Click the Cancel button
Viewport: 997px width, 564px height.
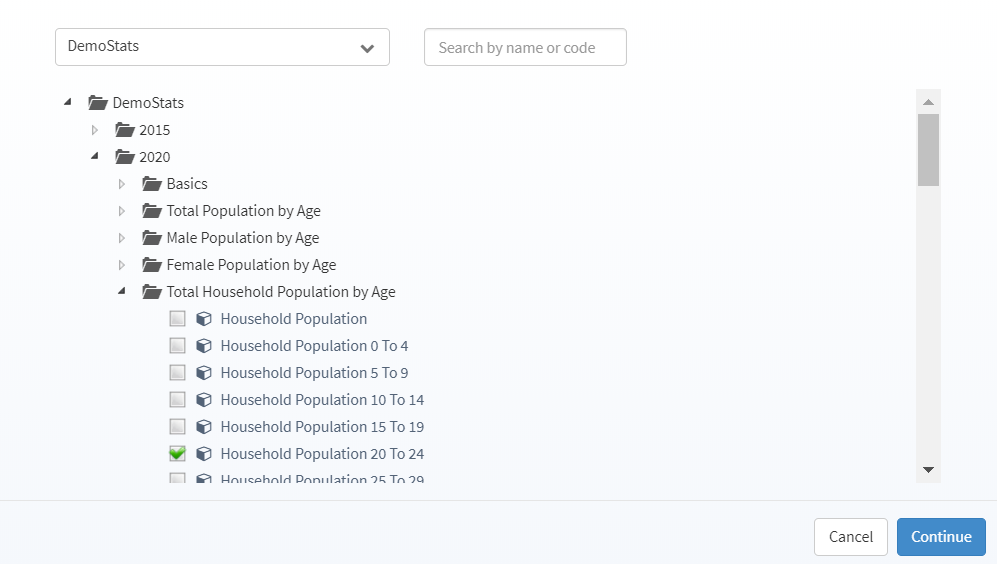click(x=851, y=537)
